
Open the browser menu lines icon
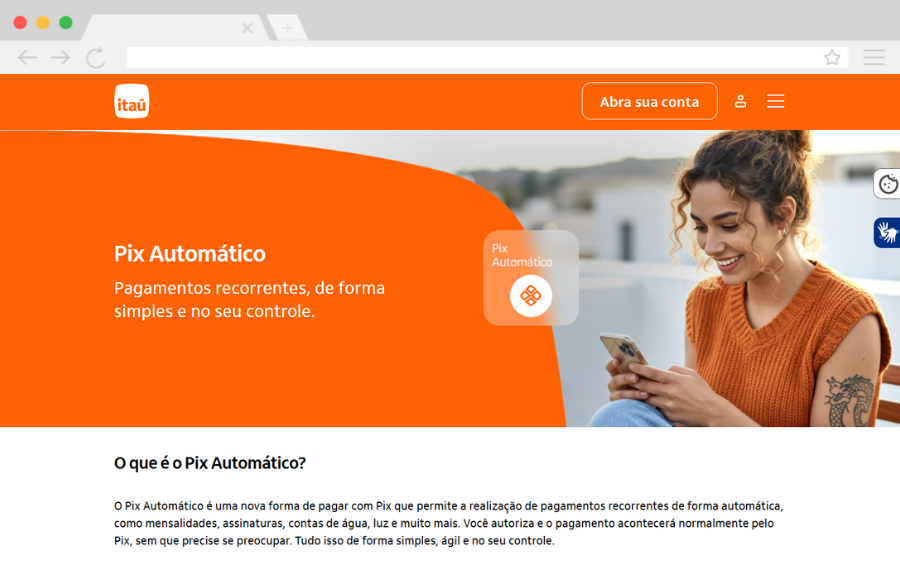[x=874, y=57]
